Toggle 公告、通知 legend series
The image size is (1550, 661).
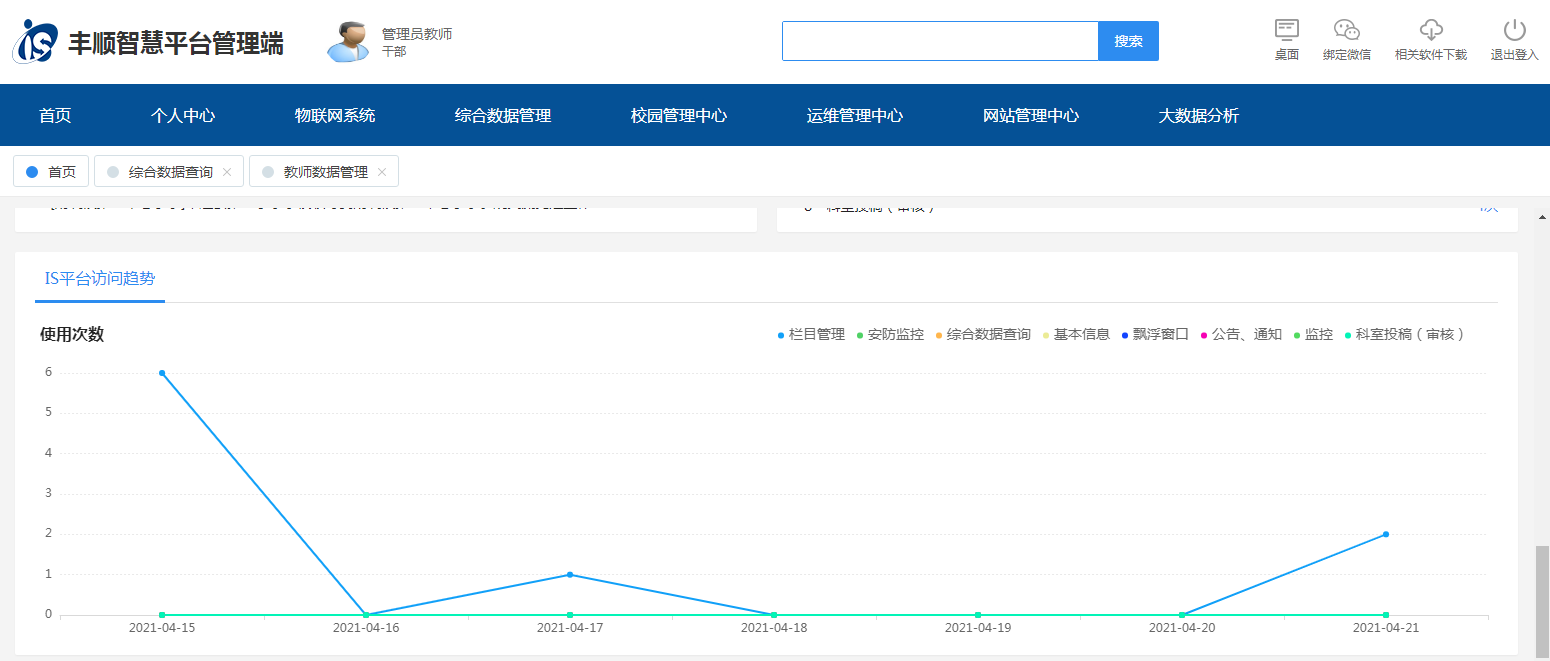[x=1241, y=334]
